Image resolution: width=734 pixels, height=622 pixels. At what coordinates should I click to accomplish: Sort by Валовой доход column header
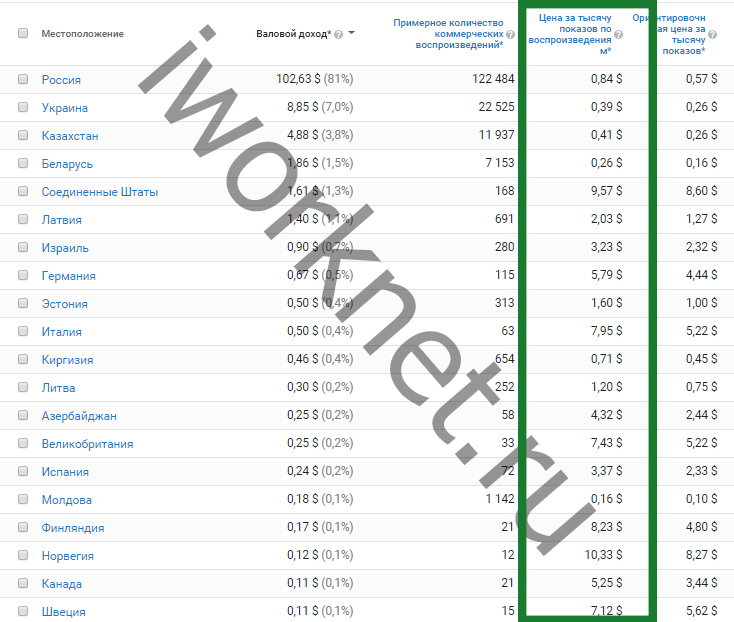tap(292, 34)
